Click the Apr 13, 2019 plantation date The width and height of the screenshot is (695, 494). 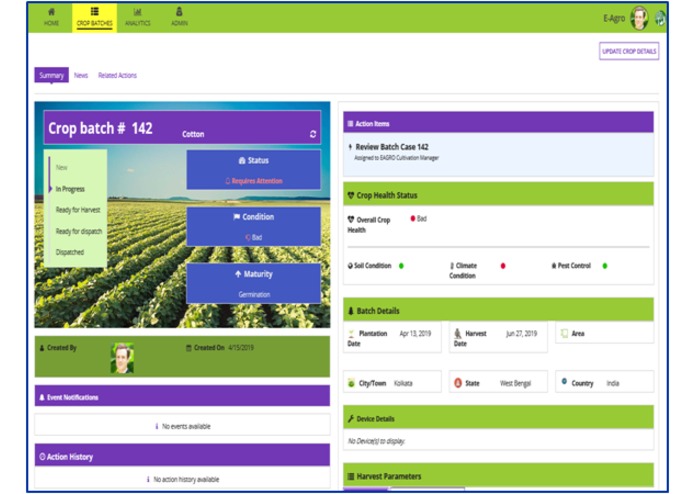(415, 333)
